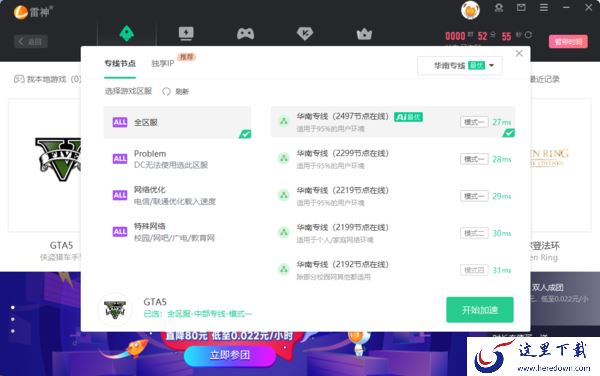
Task: Open the monitor lightning icon tab
Action: click(x=186, y=34)
